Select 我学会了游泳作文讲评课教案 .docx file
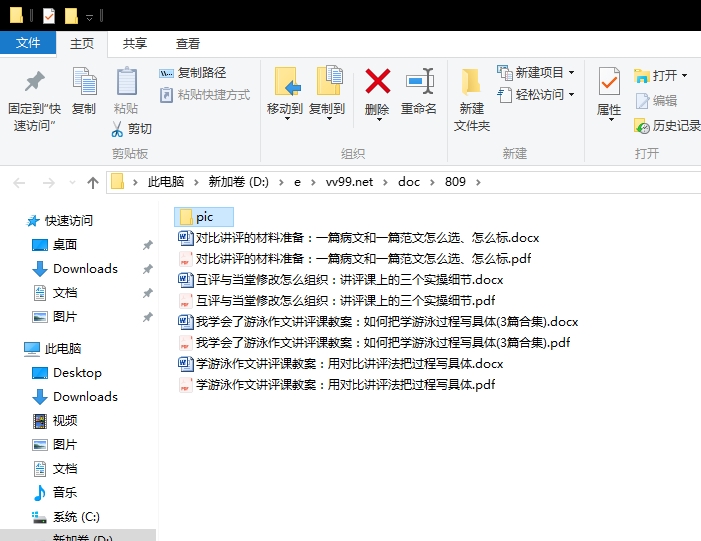The image size is (701, 541). 378,321
